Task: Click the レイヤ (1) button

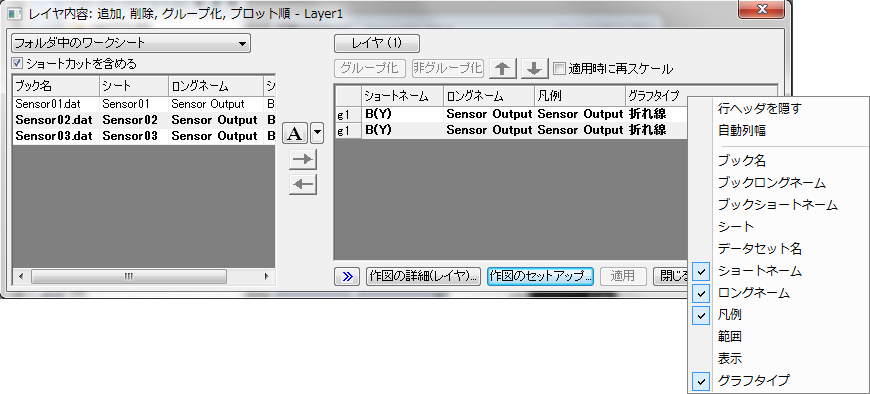Action: point(377,43)
